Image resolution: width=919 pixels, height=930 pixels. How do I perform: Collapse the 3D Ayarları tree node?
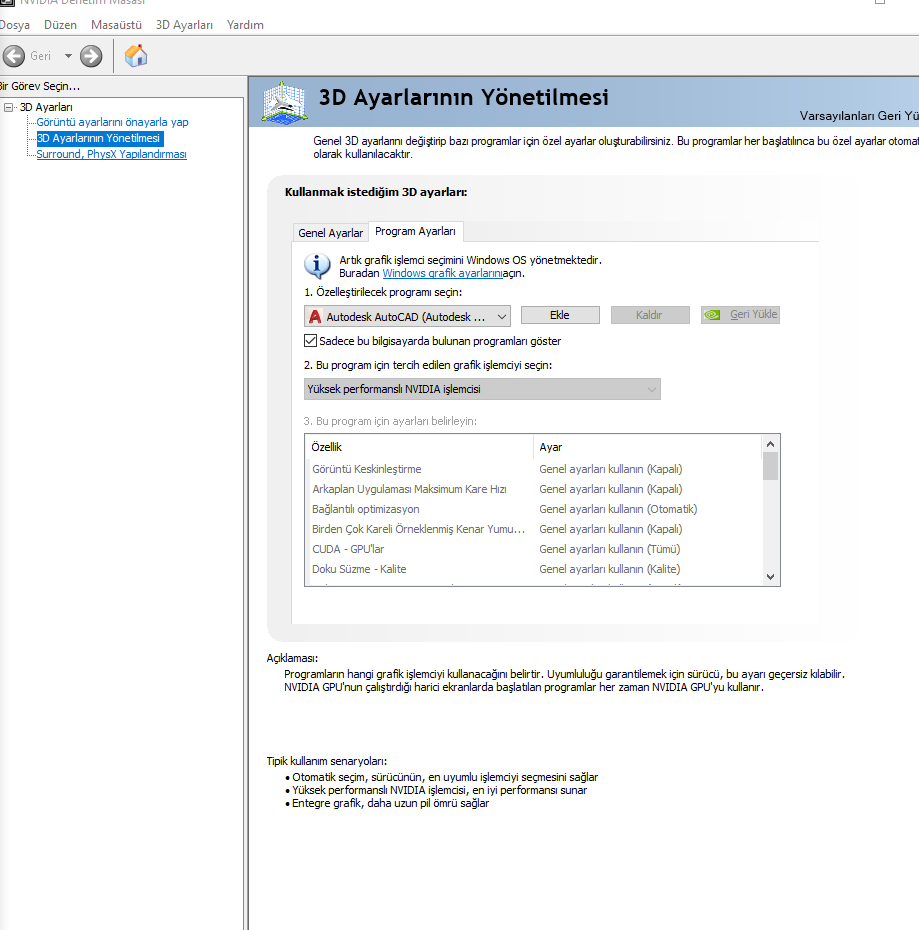[8, 107]
